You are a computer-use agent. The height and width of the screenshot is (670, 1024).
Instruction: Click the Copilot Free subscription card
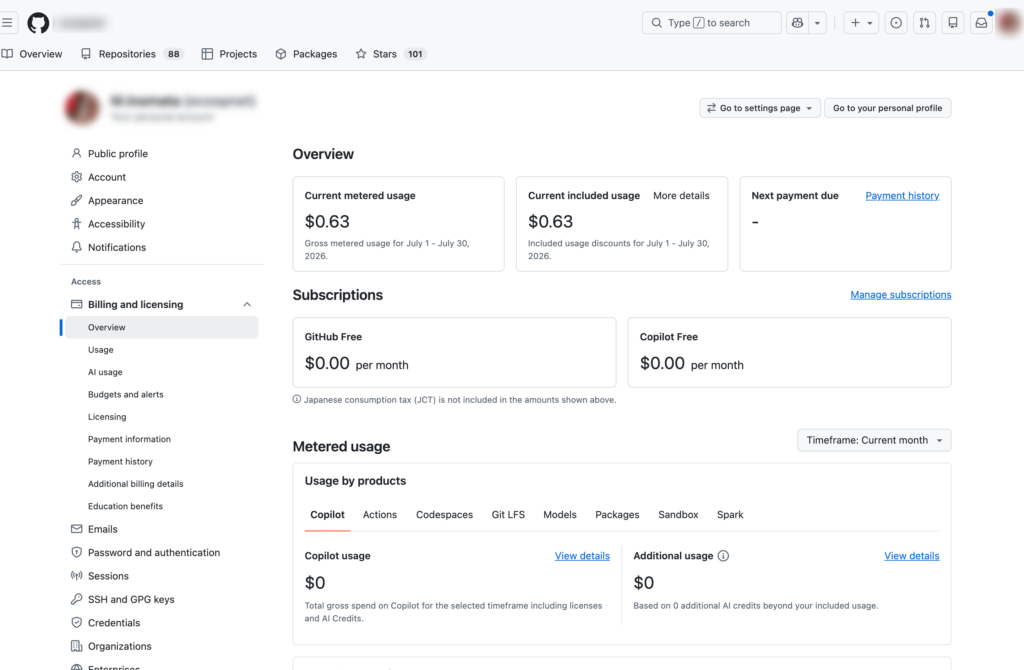click(790, 353)
